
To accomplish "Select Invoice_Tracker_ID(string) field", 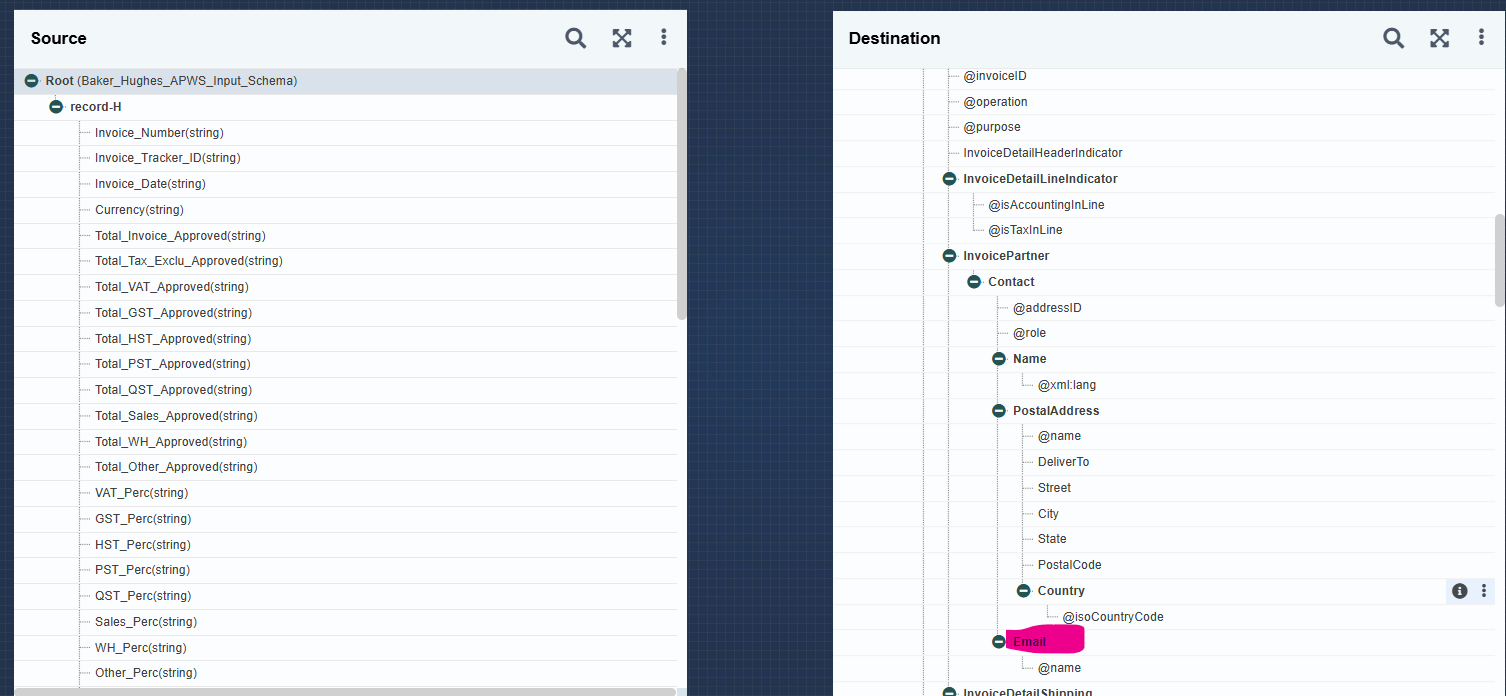I will tap(167, 158).
